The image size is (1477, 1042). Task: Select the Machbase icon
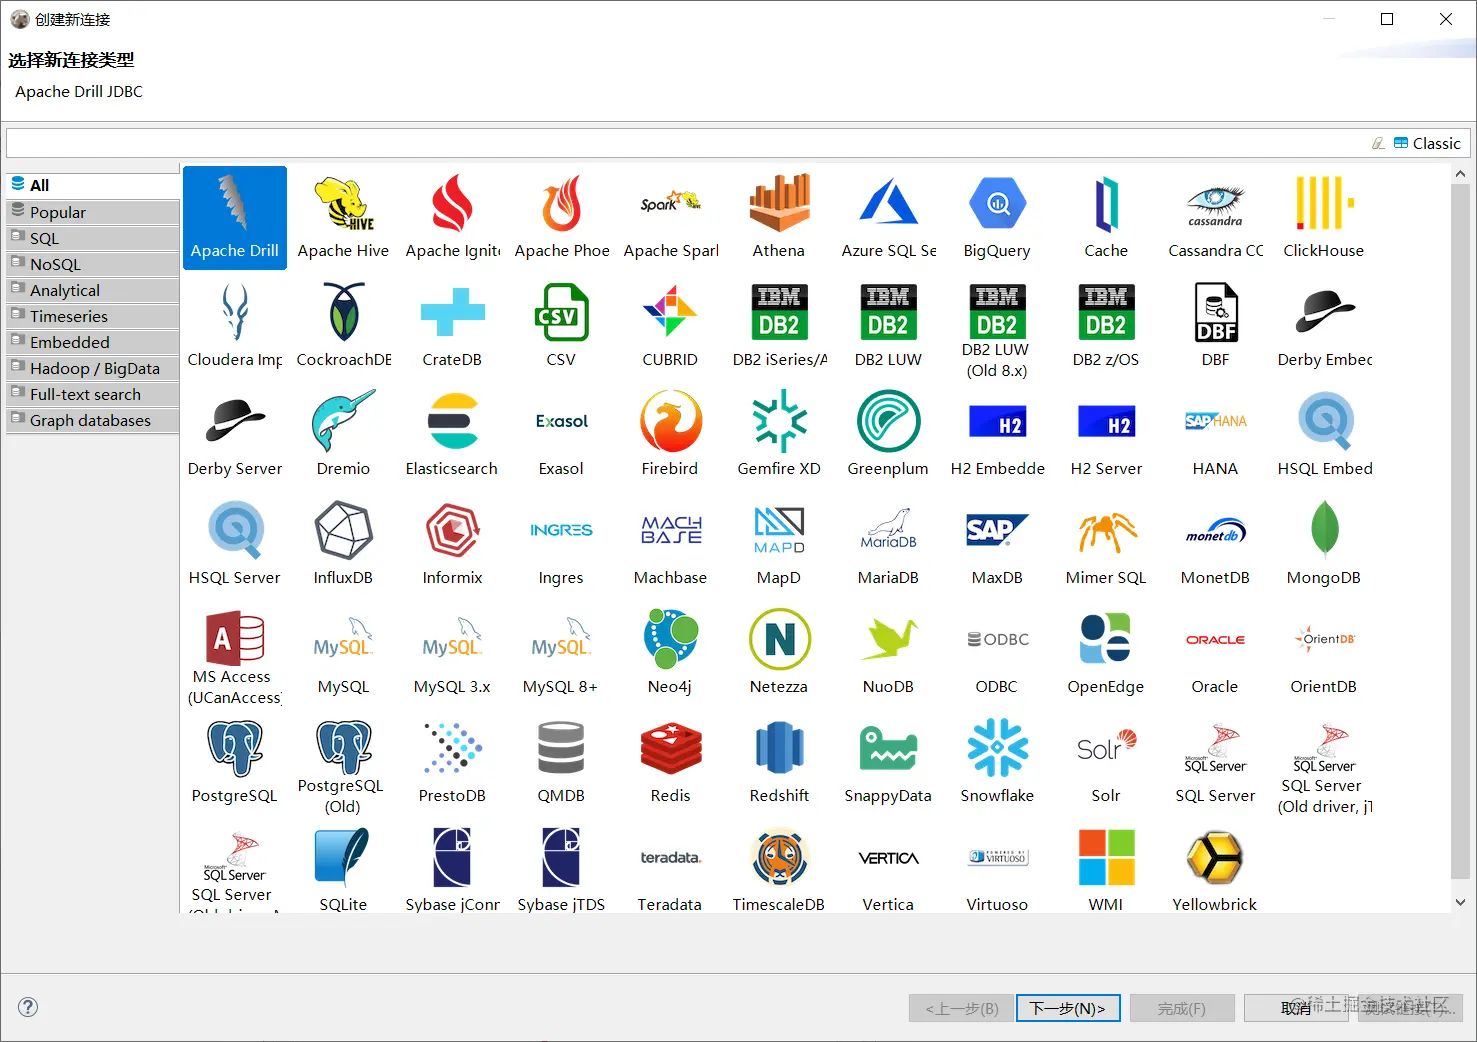tap(670, 530)
